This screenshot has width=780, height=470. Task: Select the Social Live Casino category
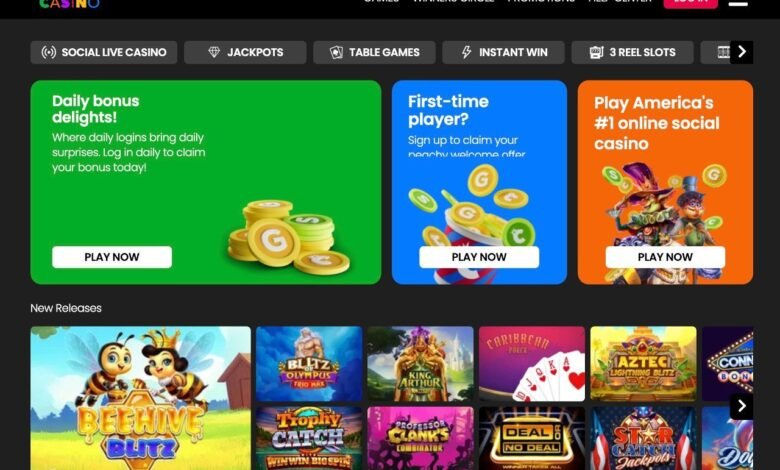pyautogui.click(x=103, y=52)
